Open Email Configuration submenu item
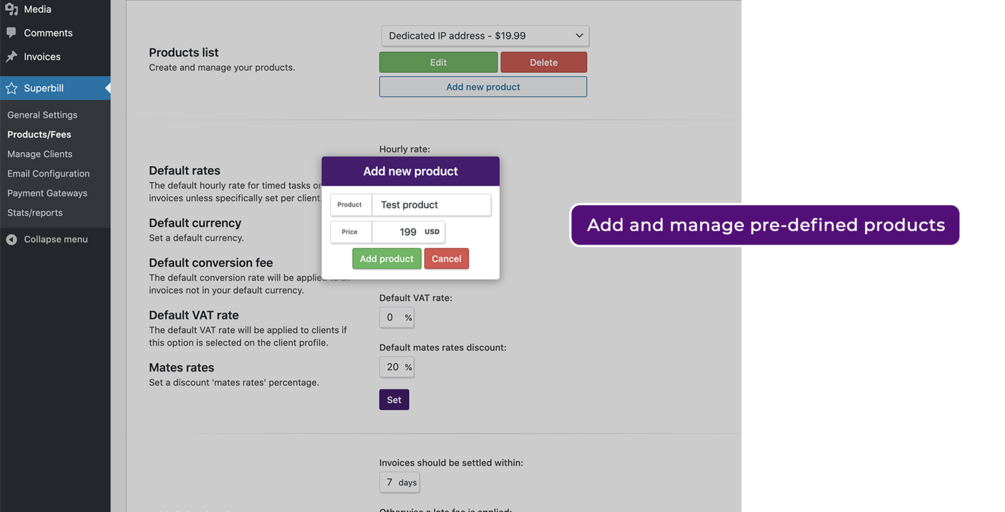 click(x=48, y=174)
